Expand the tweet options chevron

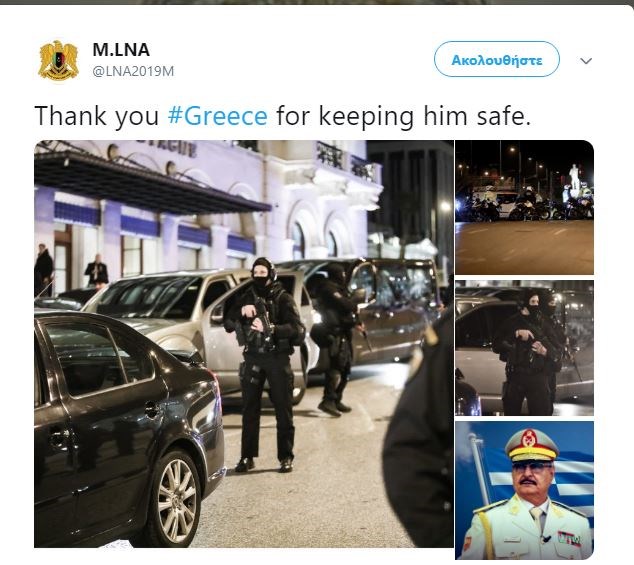586,61
